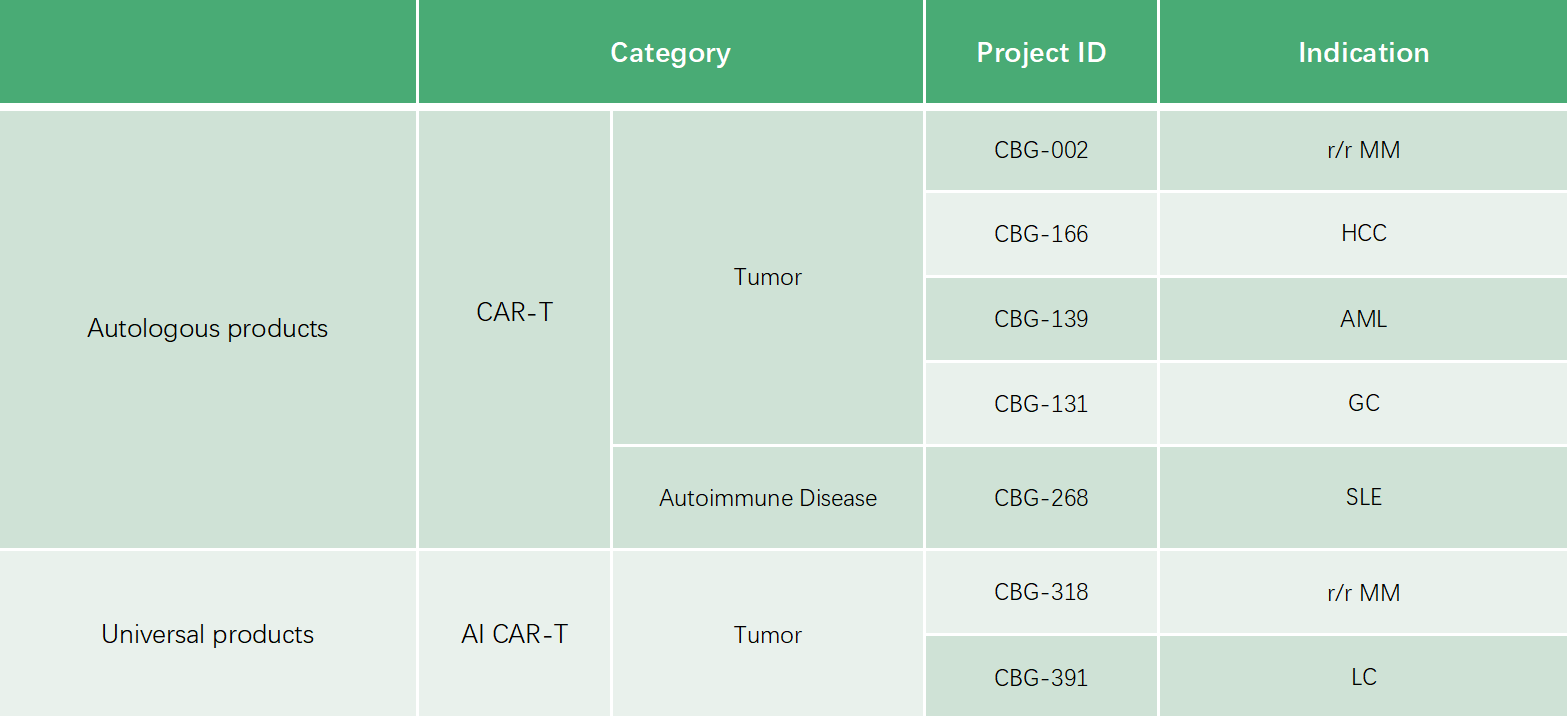Select project ID CBG-391
Viewport: 1567px width, 716px height.
coord(1041,677)
